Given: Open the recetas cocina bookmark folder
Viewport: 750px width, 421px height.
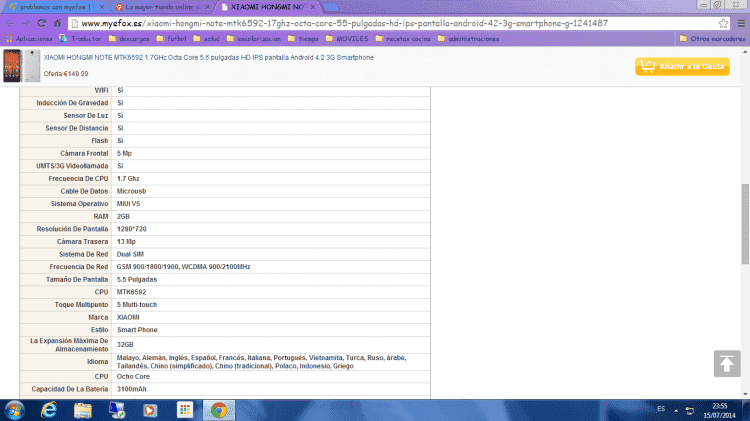Looking at the screenshot, I should [403, 39].
